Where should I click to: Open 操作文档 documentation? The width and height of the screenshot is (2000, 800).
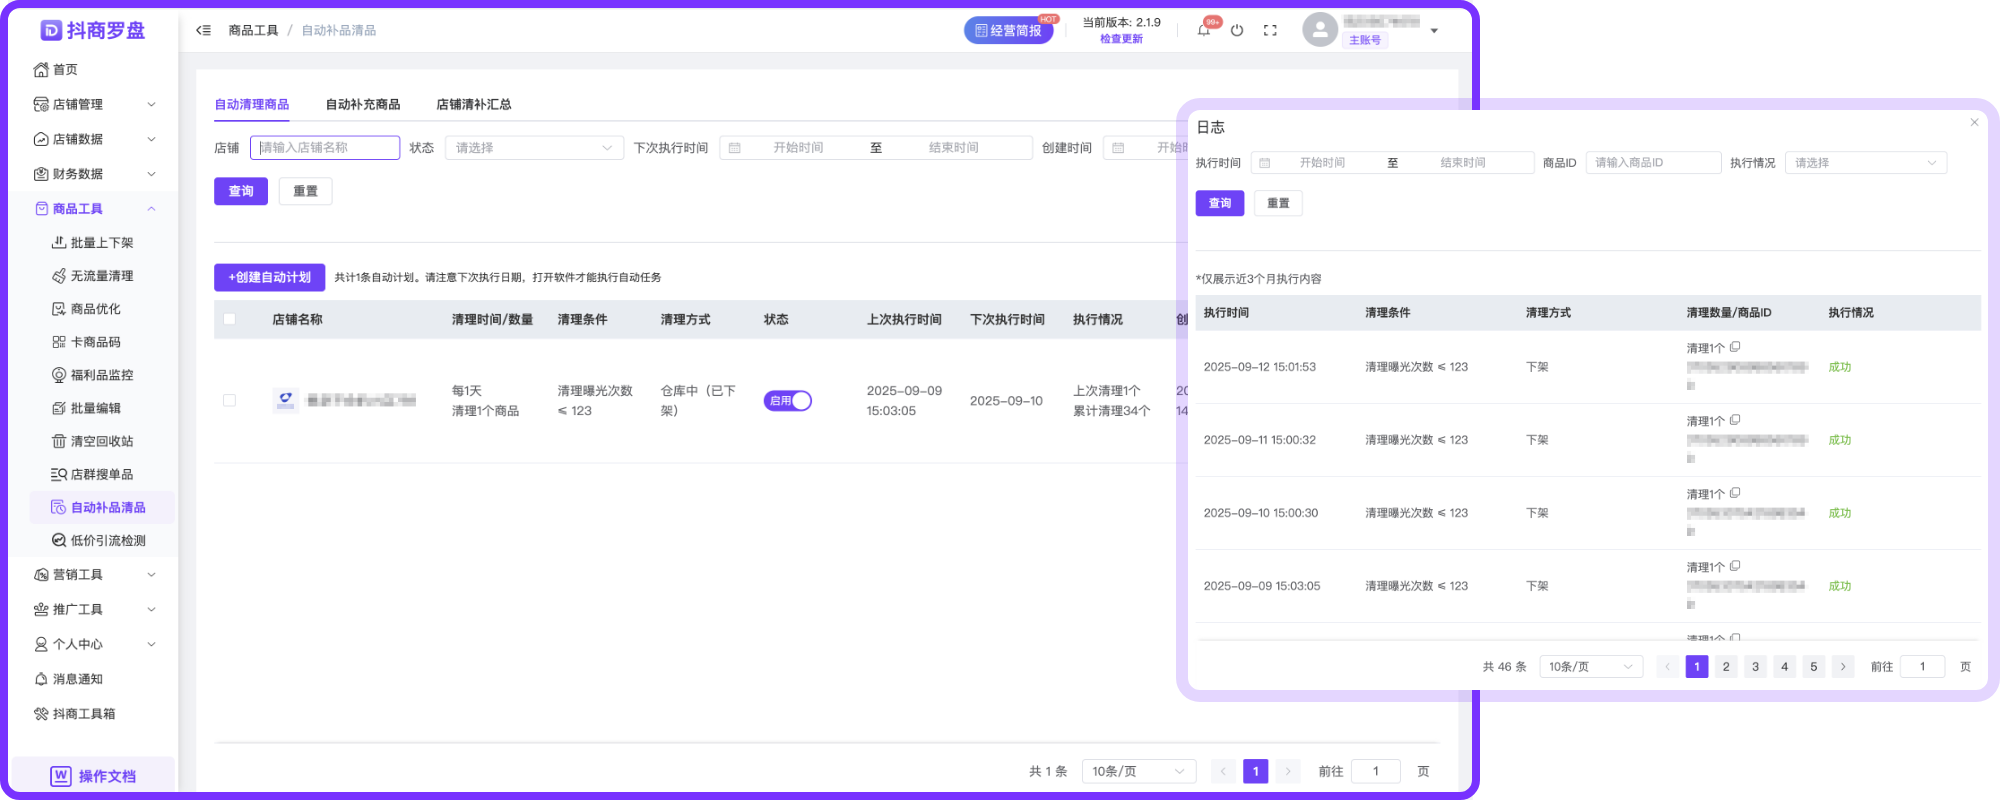click(x=94, y=776)
